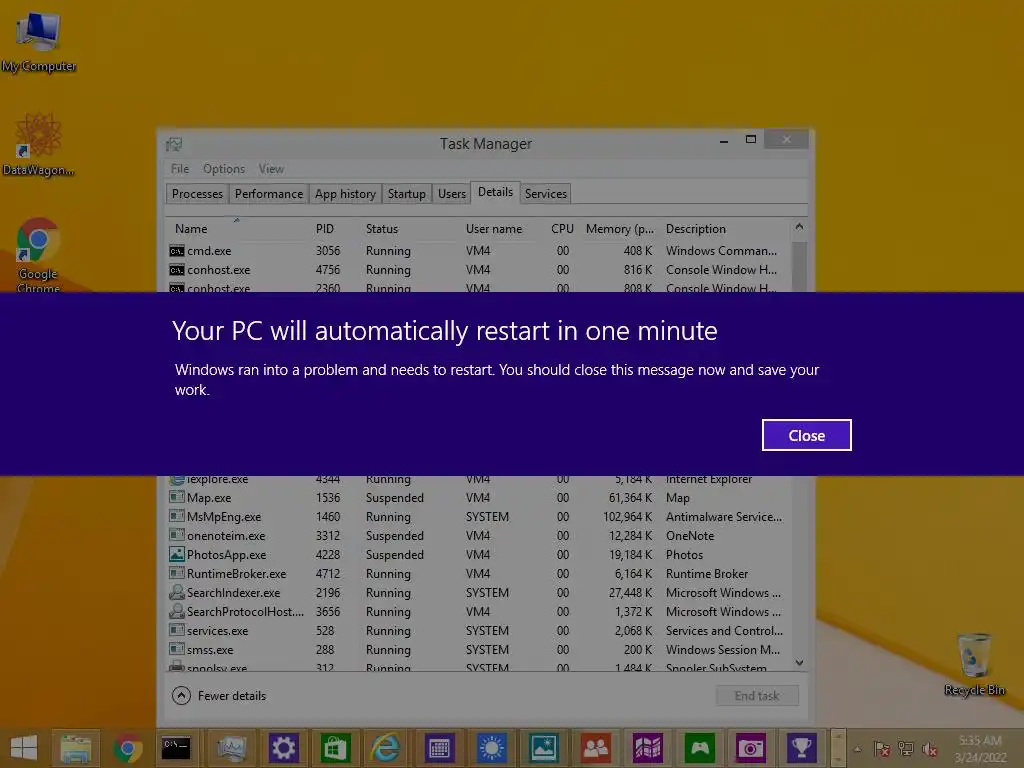
Task: Sort by the Status column header
Action: 382,229
